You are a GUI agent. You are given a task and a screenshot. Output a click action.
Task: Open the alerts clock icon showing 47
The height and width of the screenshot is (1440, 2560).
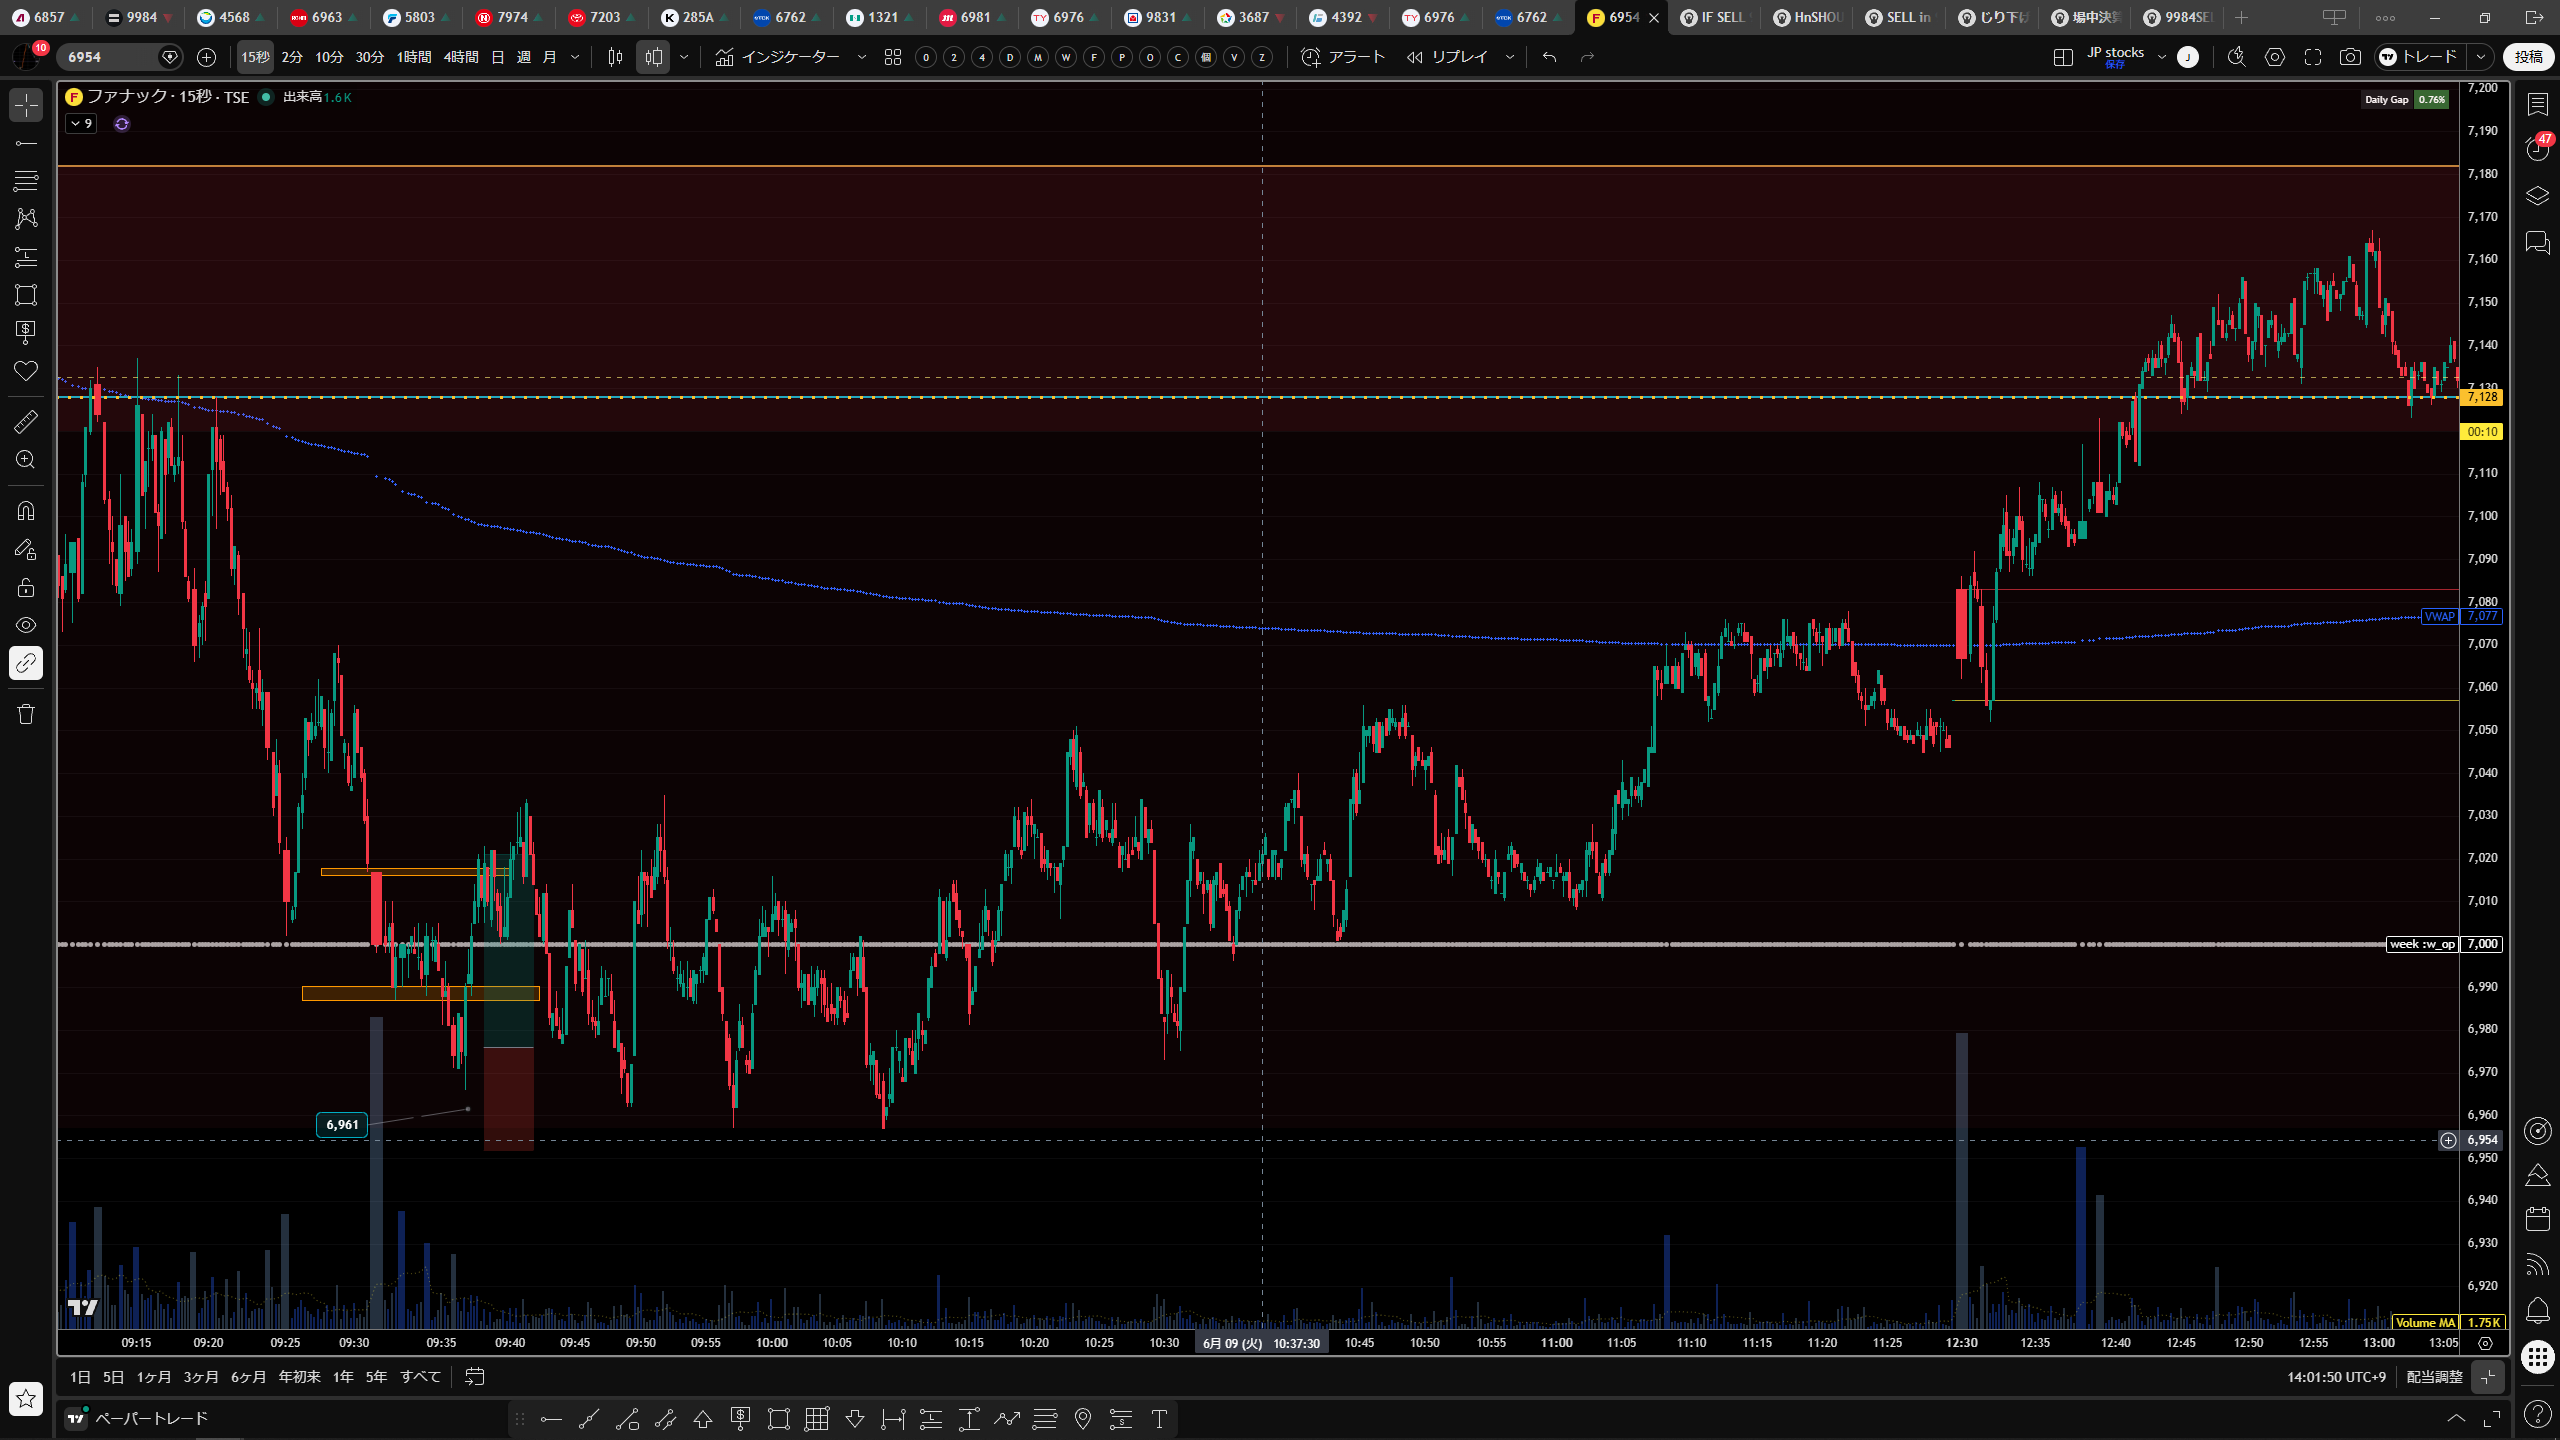[2538, 149]
